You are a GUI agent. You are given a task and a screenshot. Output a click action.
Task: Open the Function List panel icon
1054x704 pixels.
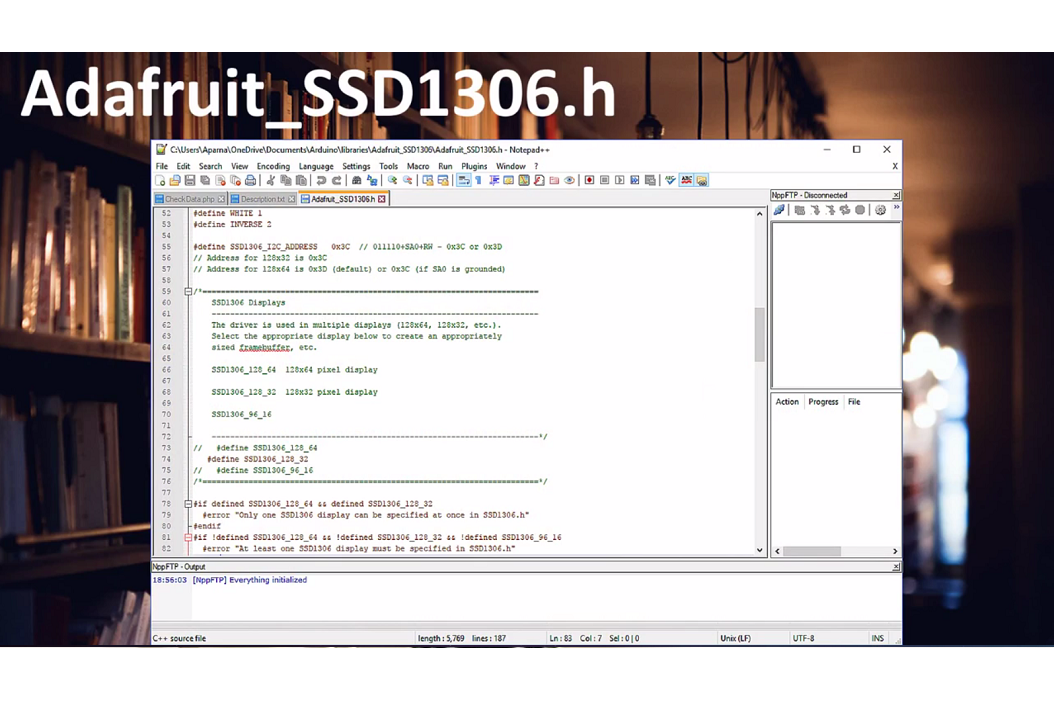point(539,180)
